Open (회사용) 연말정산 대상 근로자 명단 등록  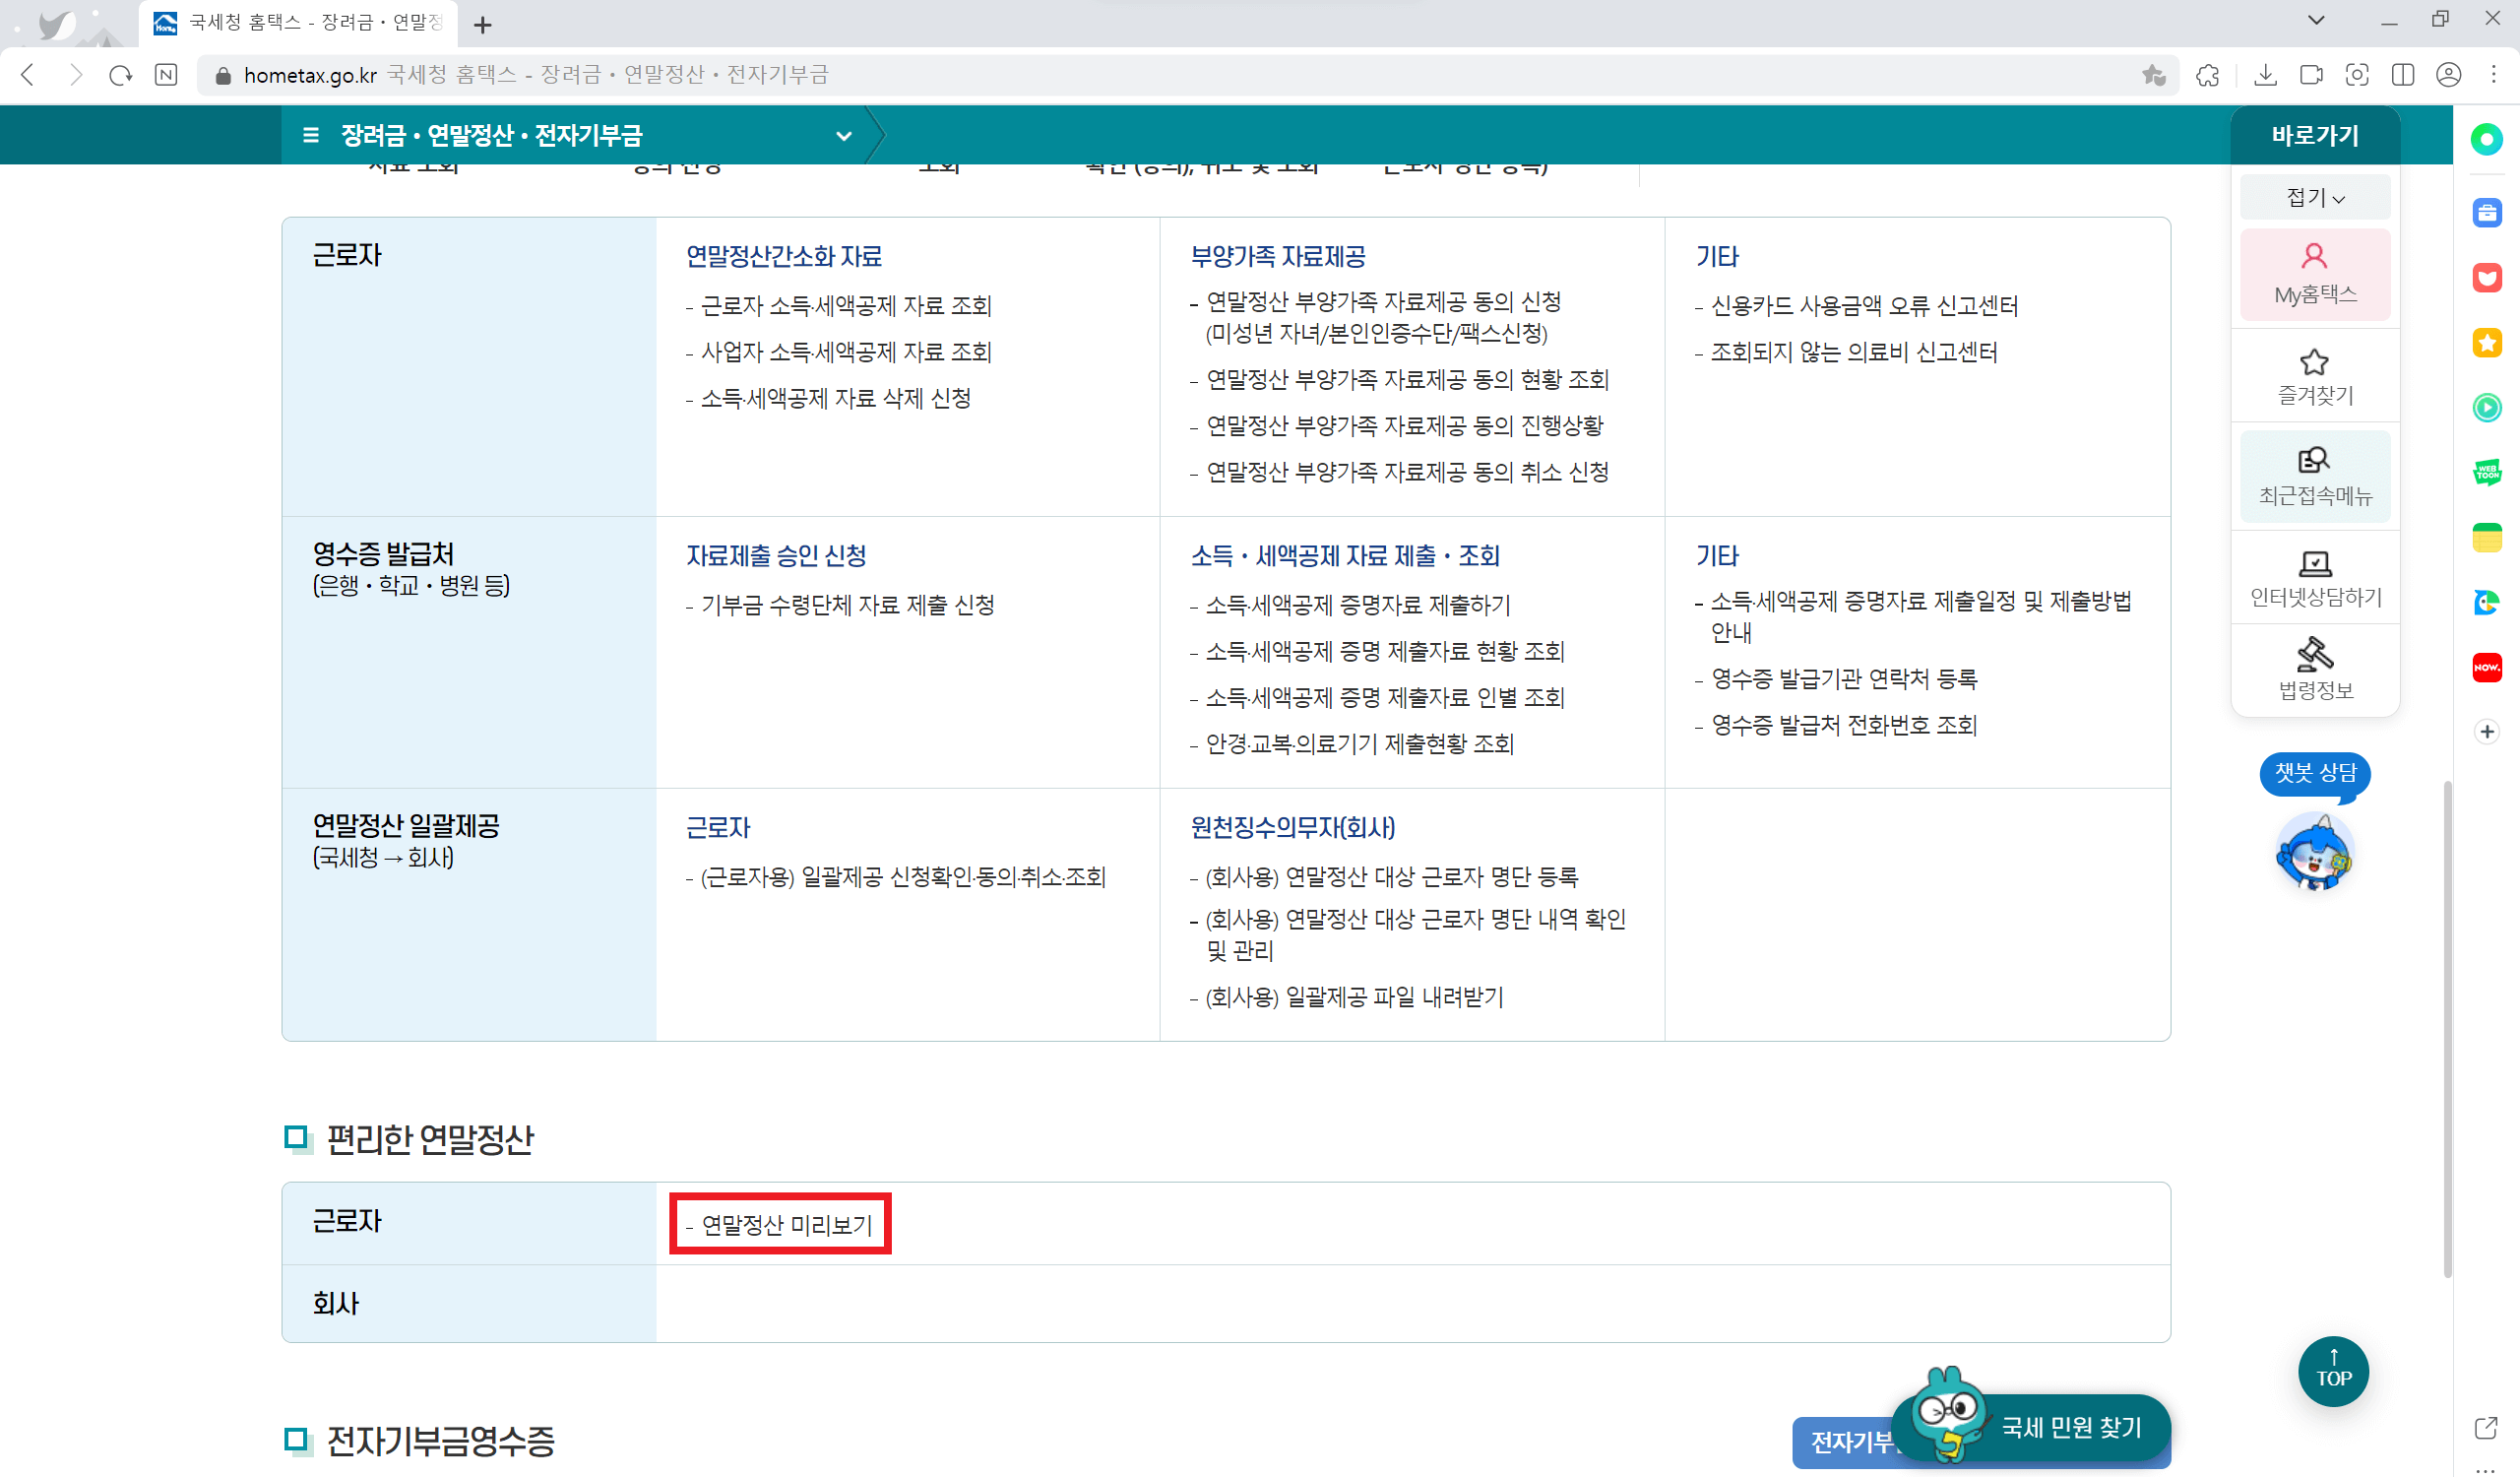coord(1391,877)
